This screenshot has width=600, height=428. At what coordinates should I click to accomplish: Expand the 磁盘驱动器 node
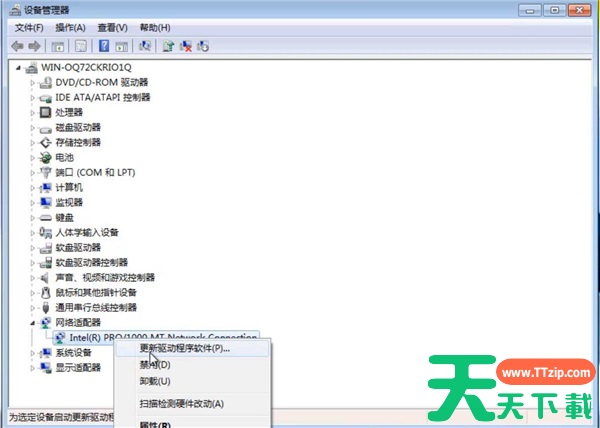pyautogui.click(x=33, y=128)
